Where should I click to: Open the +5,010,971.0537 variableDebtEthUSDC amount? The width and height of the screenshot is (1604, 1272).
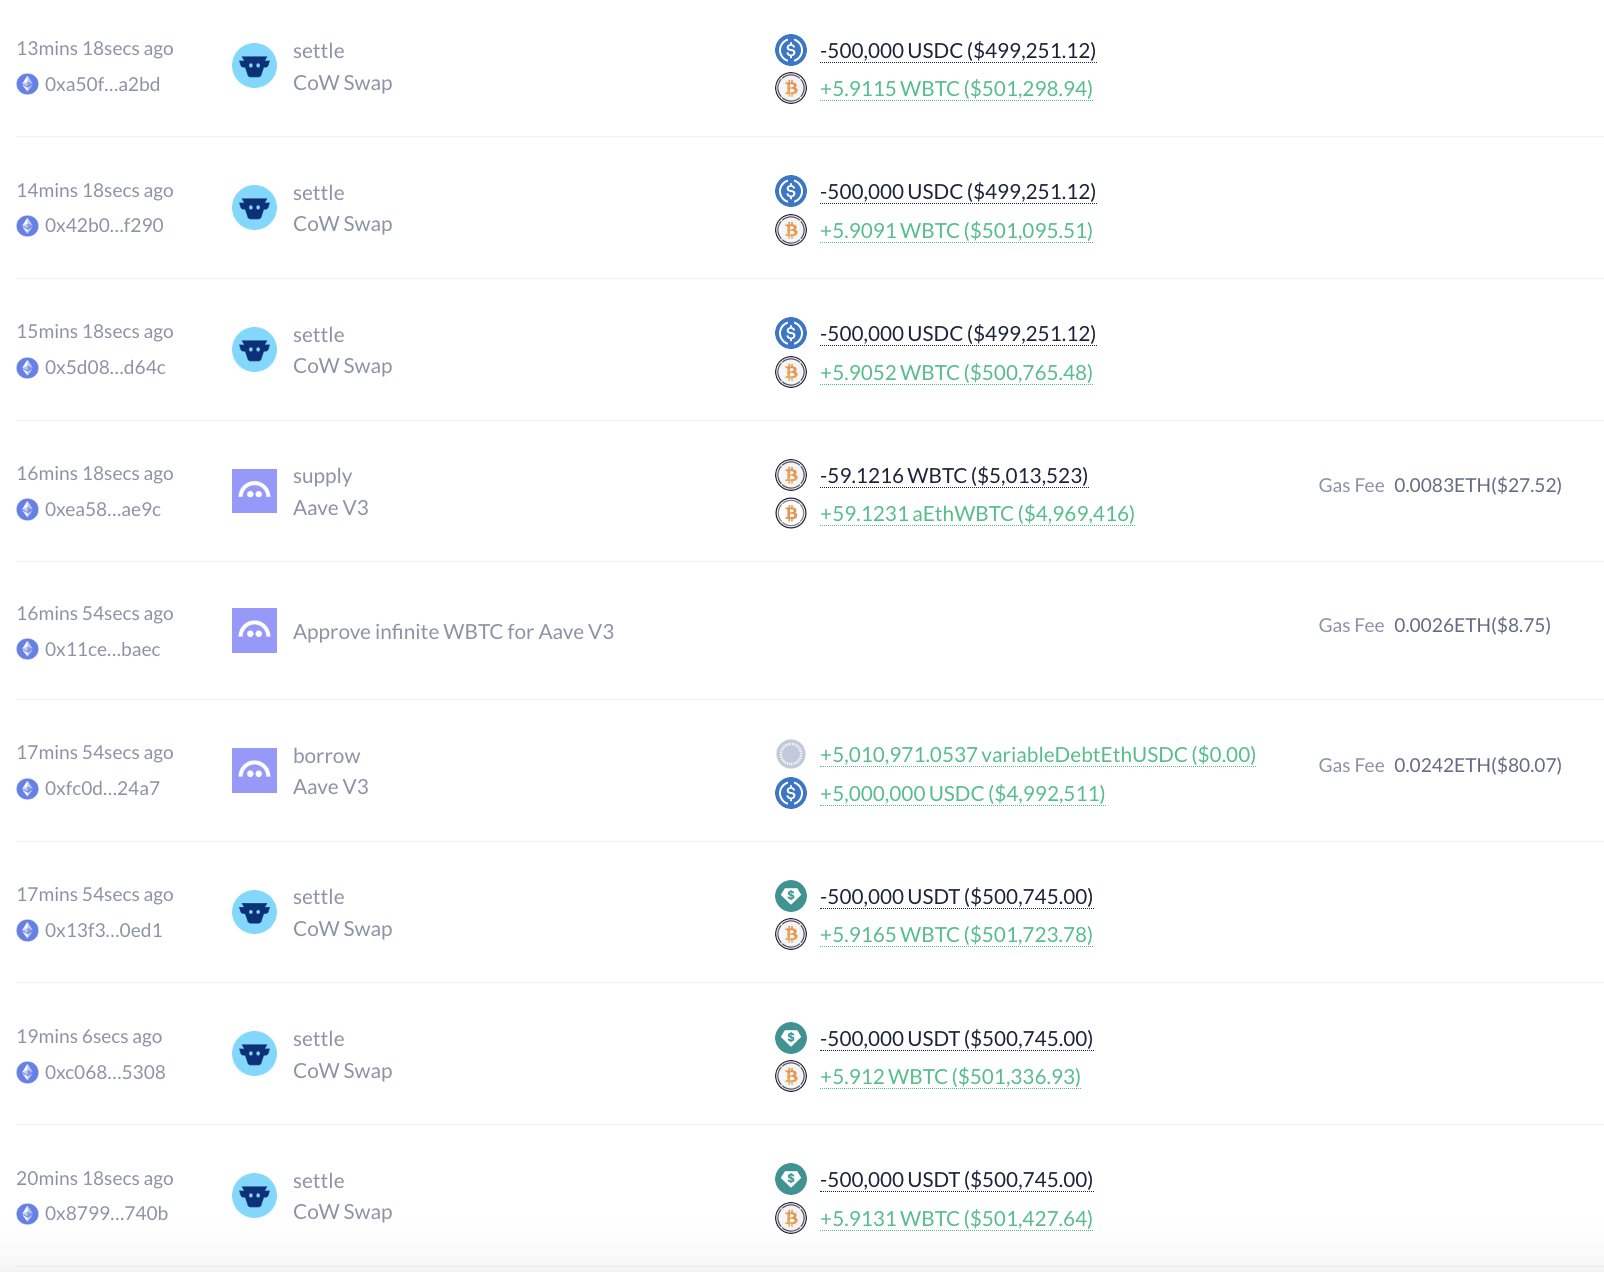[1038, 755]
